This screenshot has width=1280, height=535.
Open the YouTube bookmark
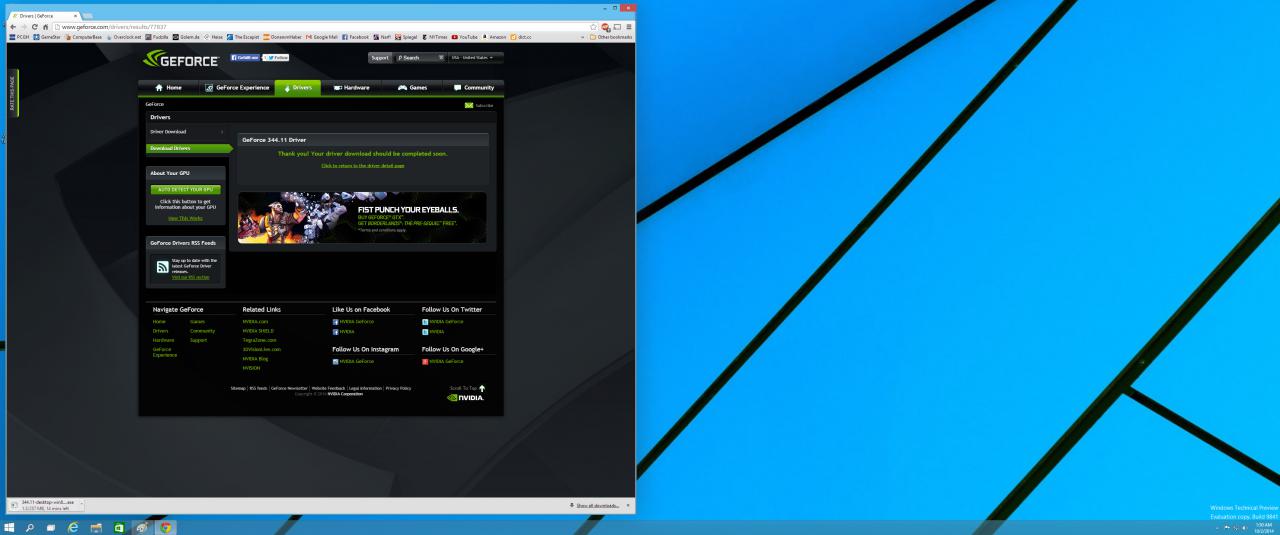tap(465, 37)
